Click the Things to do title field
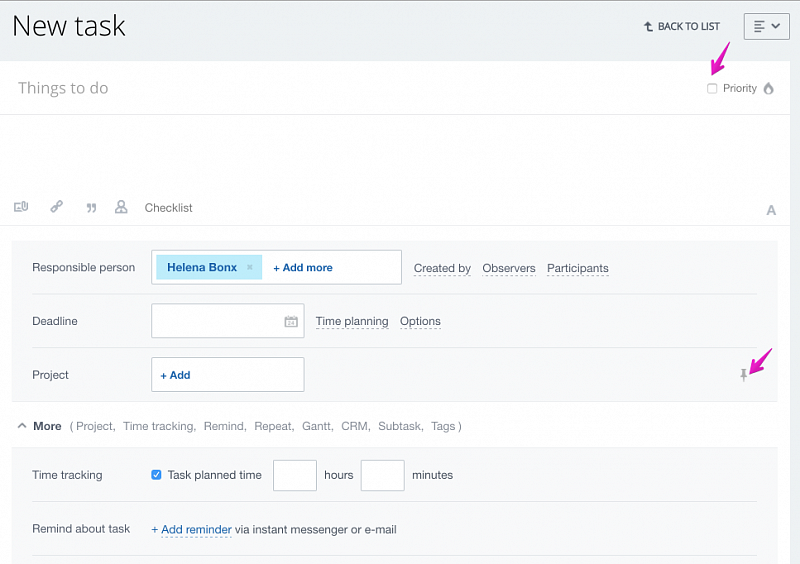The width and height of the screenshot is (800, 564). pos(300,88)
